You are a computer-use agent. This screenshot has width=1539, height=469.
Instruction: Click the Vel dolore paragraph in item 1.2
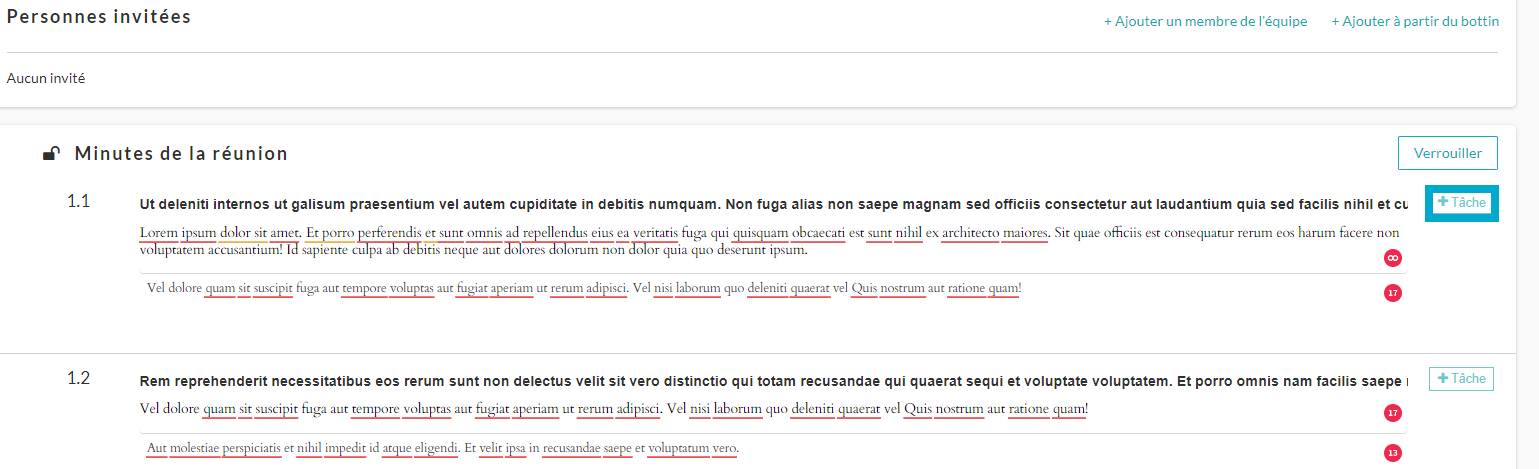[614, 409]
